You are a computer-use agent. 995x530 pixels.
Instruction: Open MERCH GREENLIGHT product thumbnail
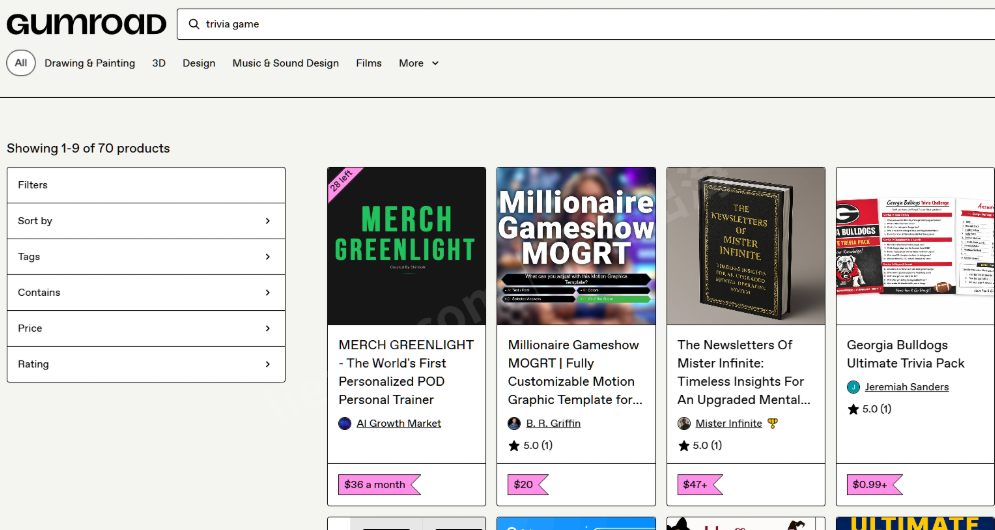point(407,246)
